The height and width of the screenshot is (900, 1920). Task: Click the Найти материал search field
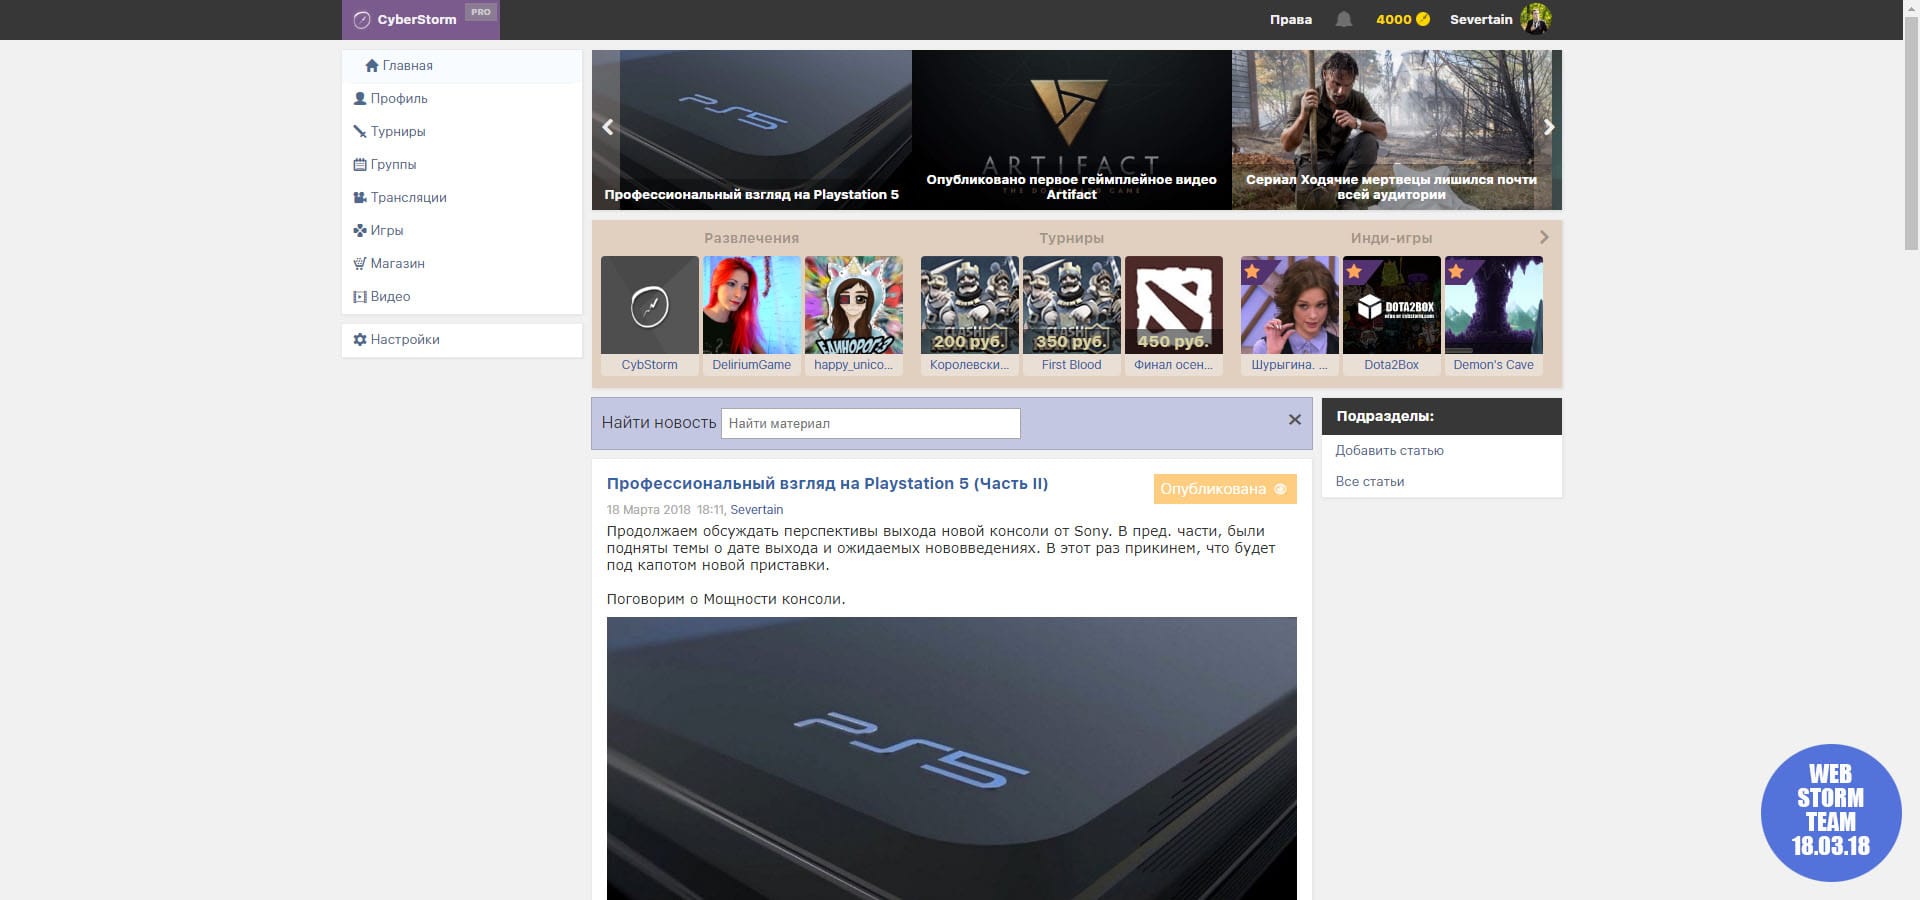(x=871, y=423)
